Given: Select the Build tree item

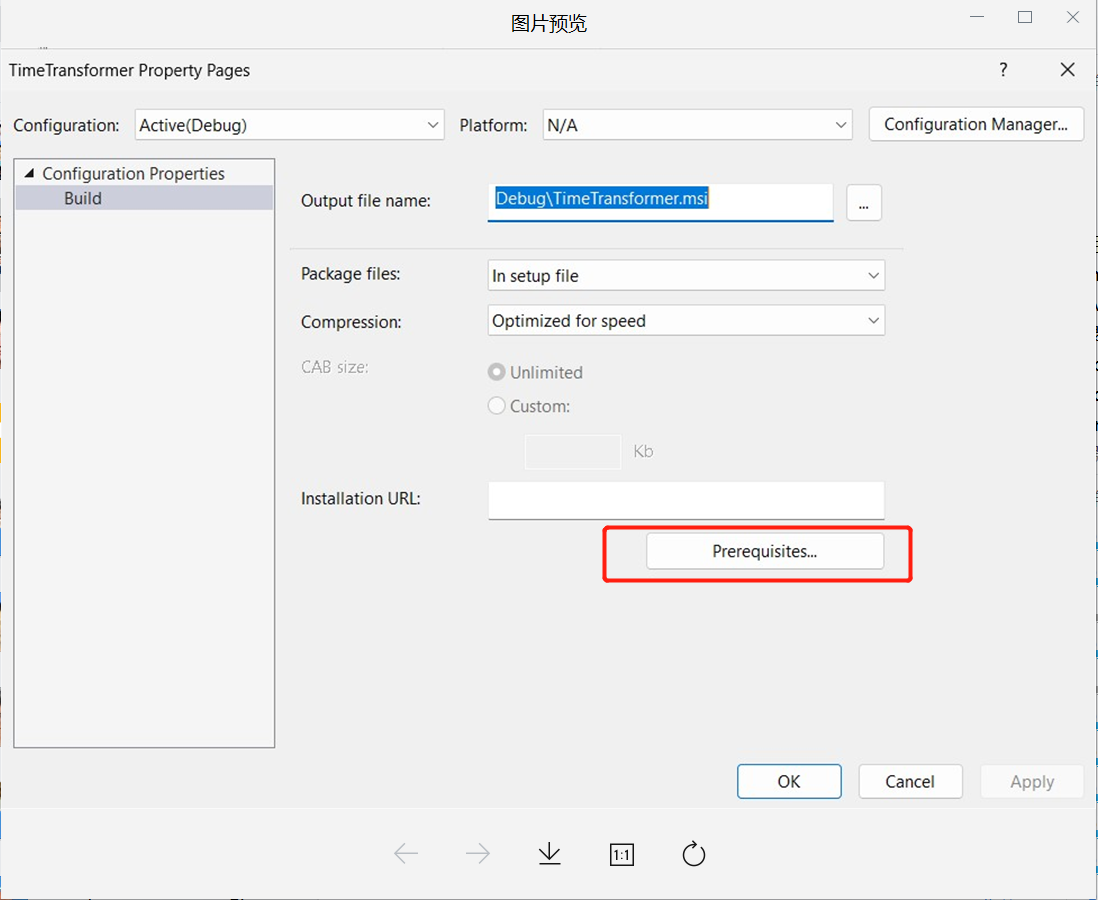Looking at the screenshot, I should [83, 198].
